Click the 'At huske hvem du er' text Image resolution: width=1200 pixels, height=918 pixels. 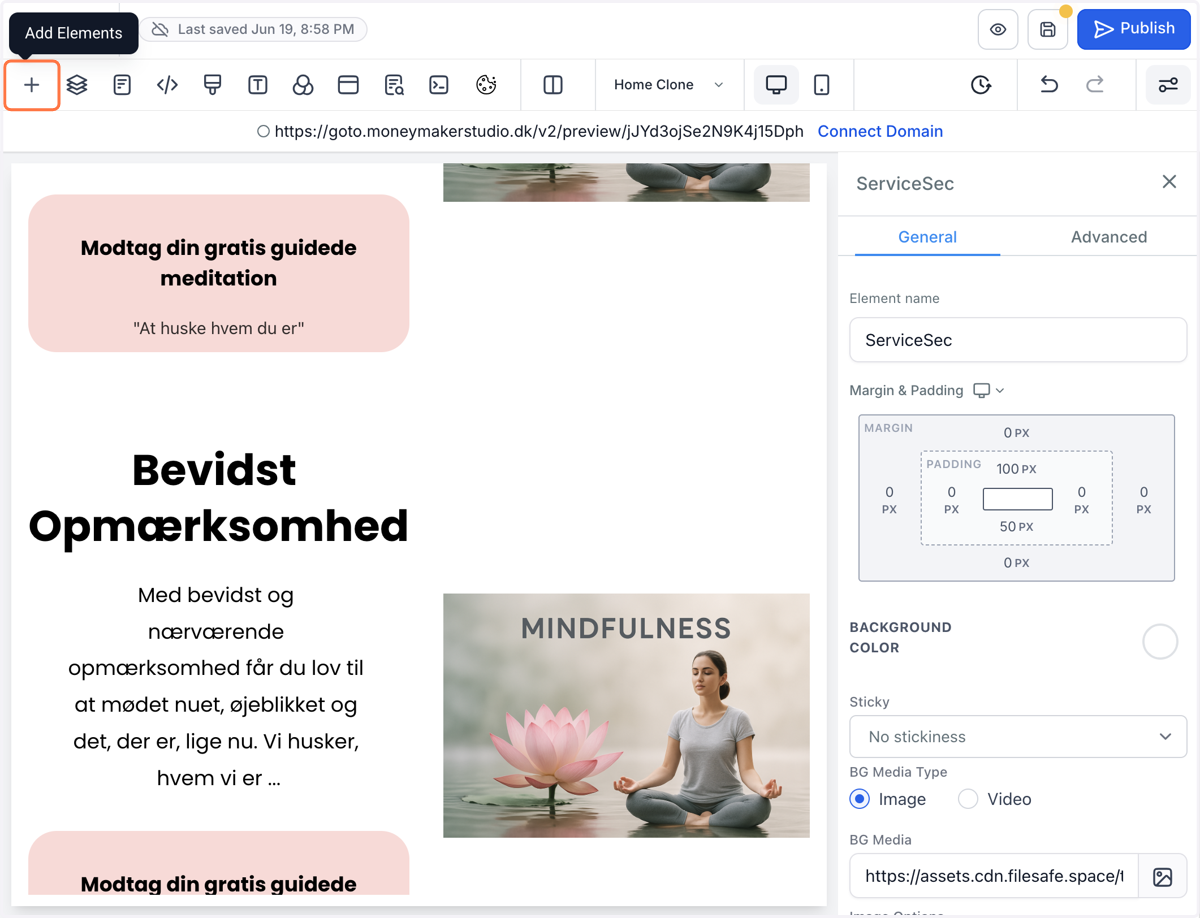pyautogui.click(x=218, y=328)
